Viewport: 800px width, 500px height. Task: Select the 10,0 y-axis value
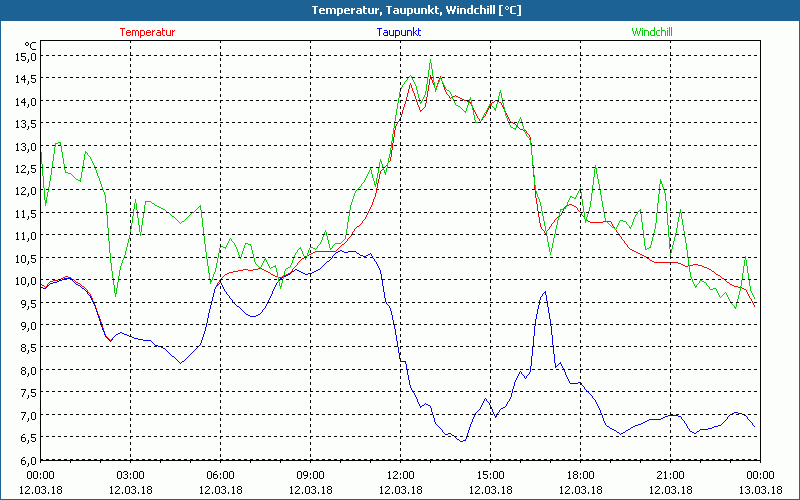point(25,280)
